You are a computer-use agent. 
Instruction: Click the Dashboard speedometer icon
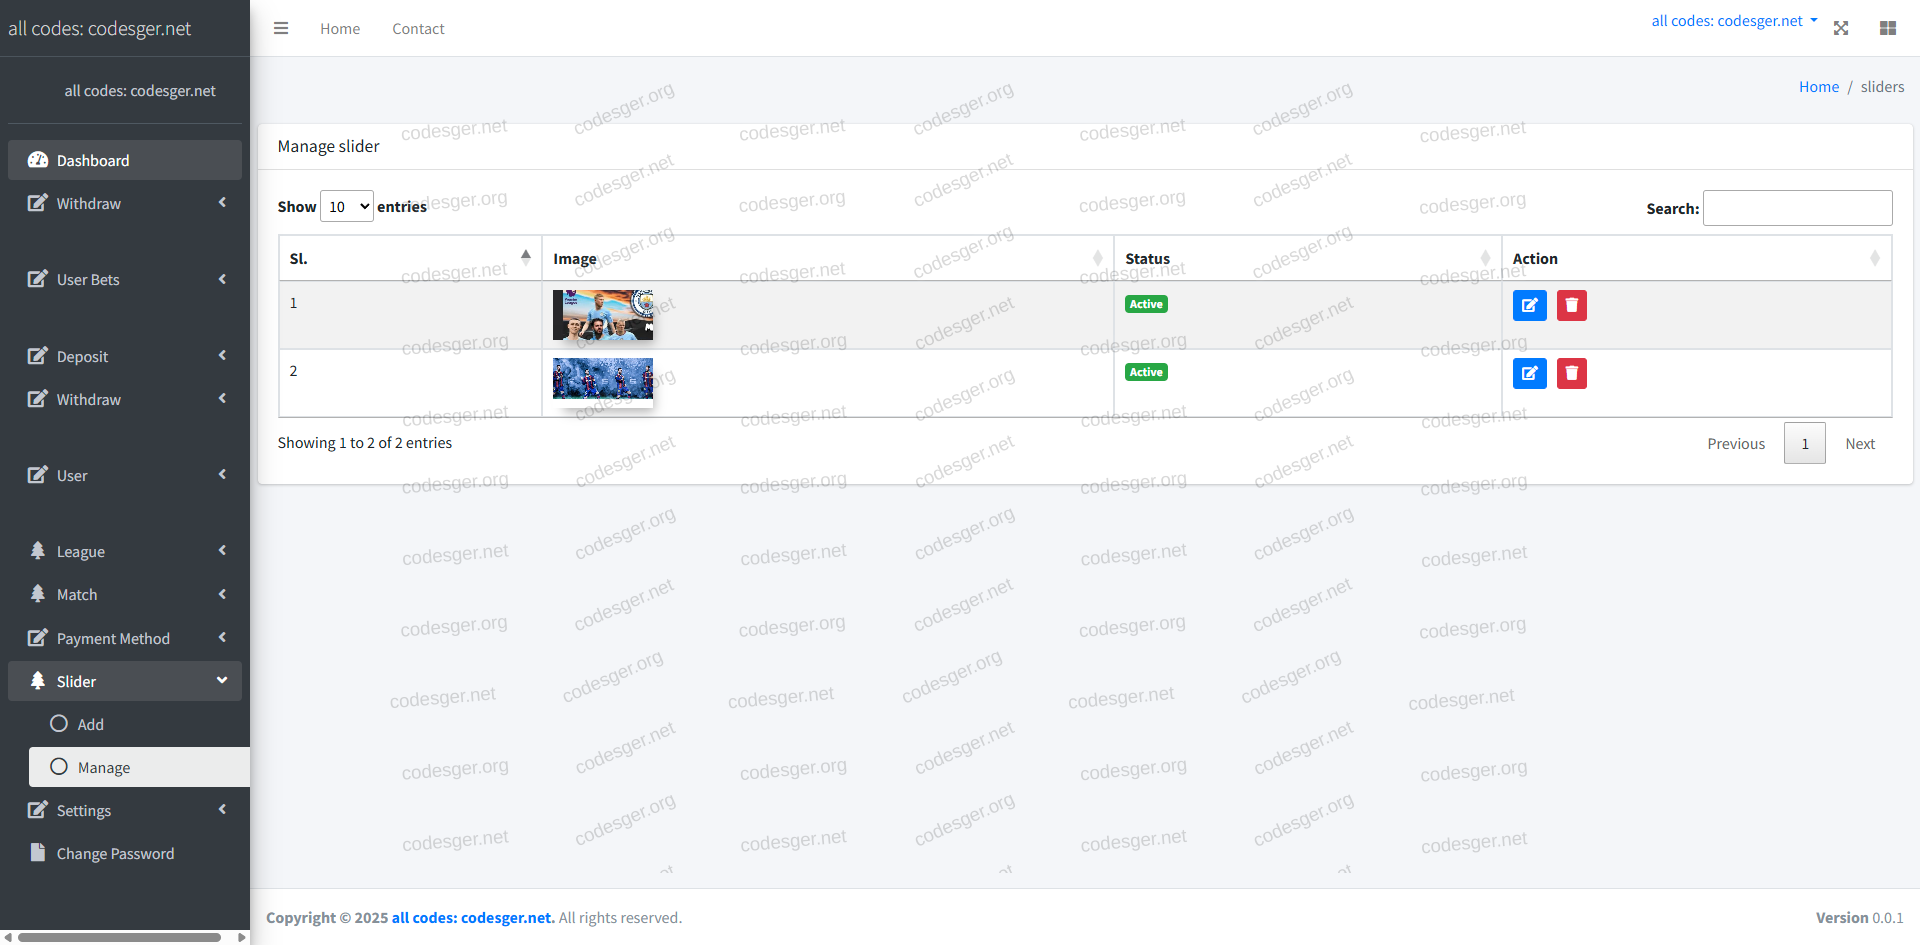tap(38, 160)
